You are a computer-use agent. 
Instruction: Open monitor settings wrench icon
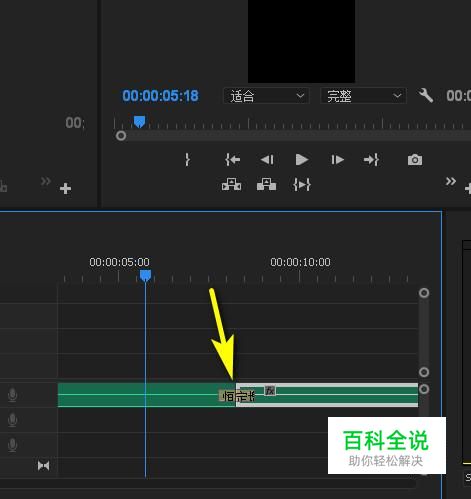[x=425, y=96]
